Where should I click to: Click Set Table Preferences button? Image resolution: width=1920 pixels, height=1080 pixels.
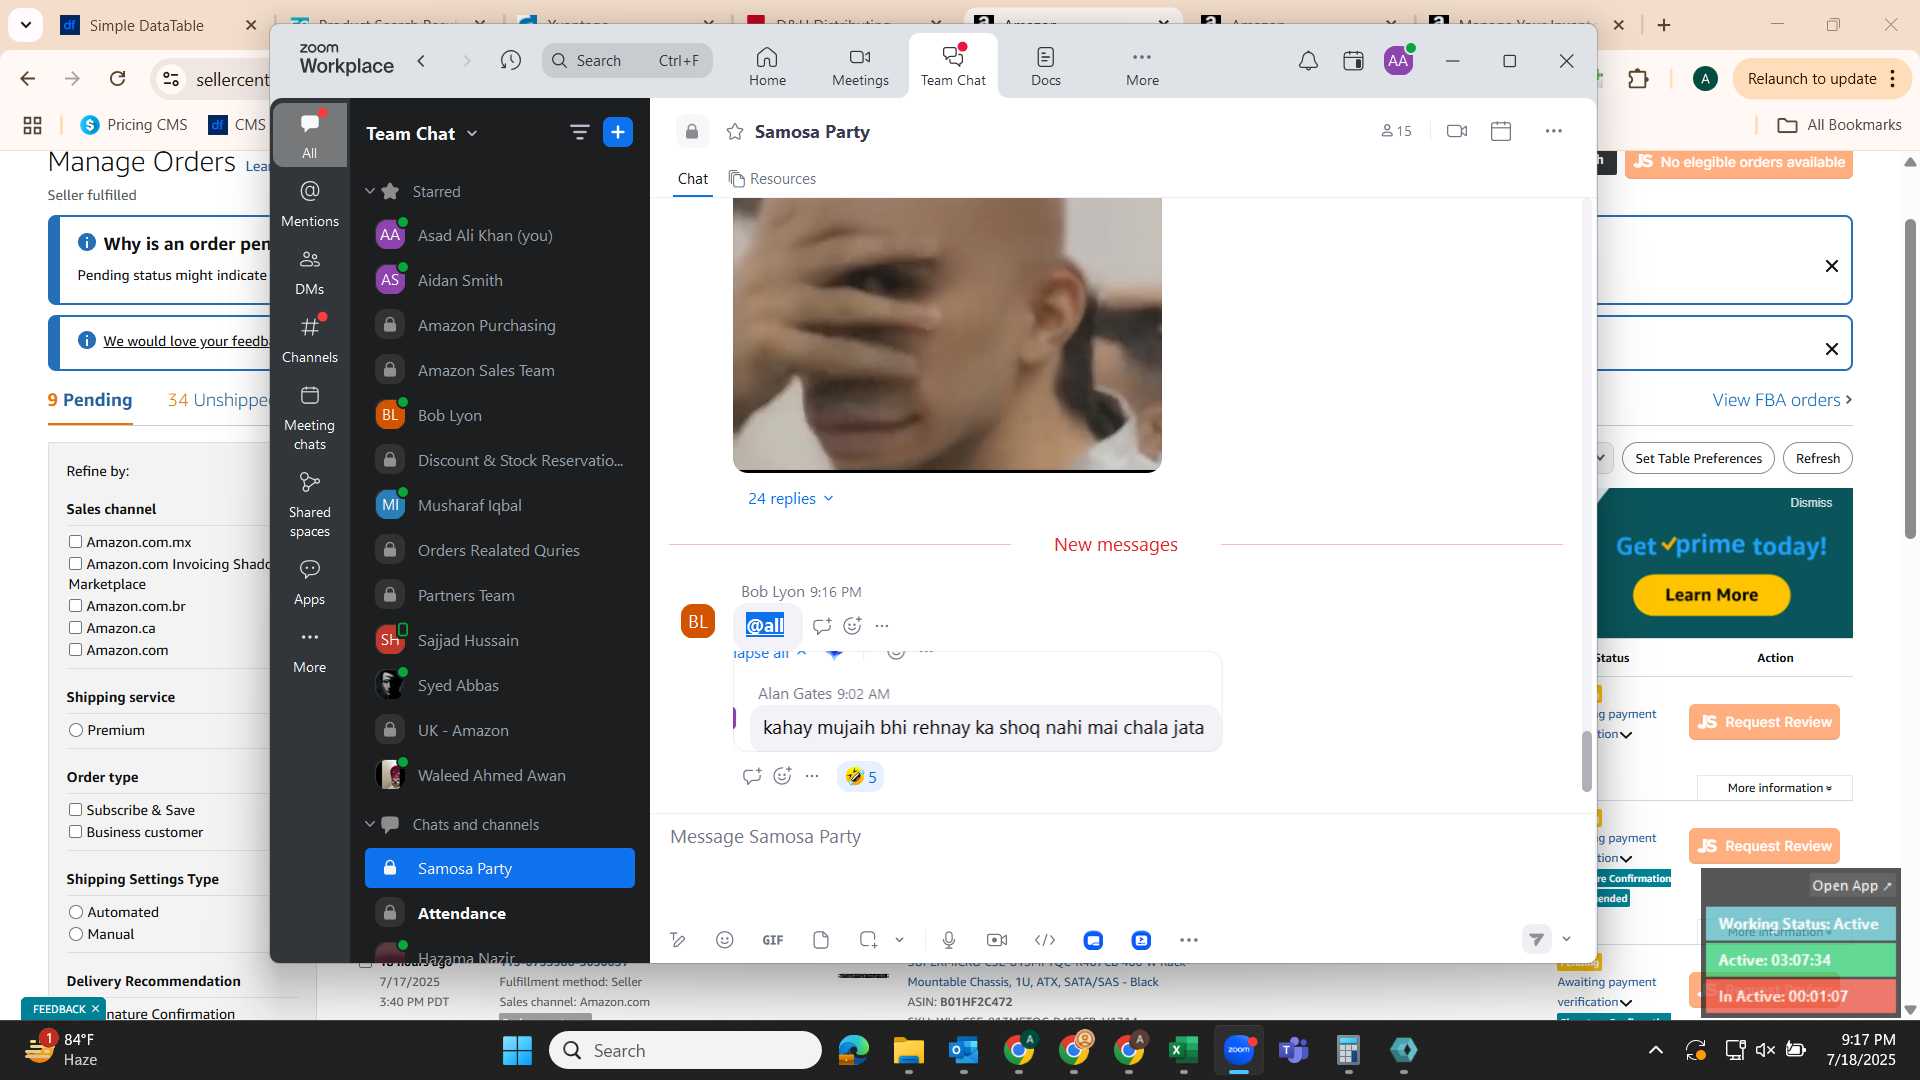tap(1698, 458)
